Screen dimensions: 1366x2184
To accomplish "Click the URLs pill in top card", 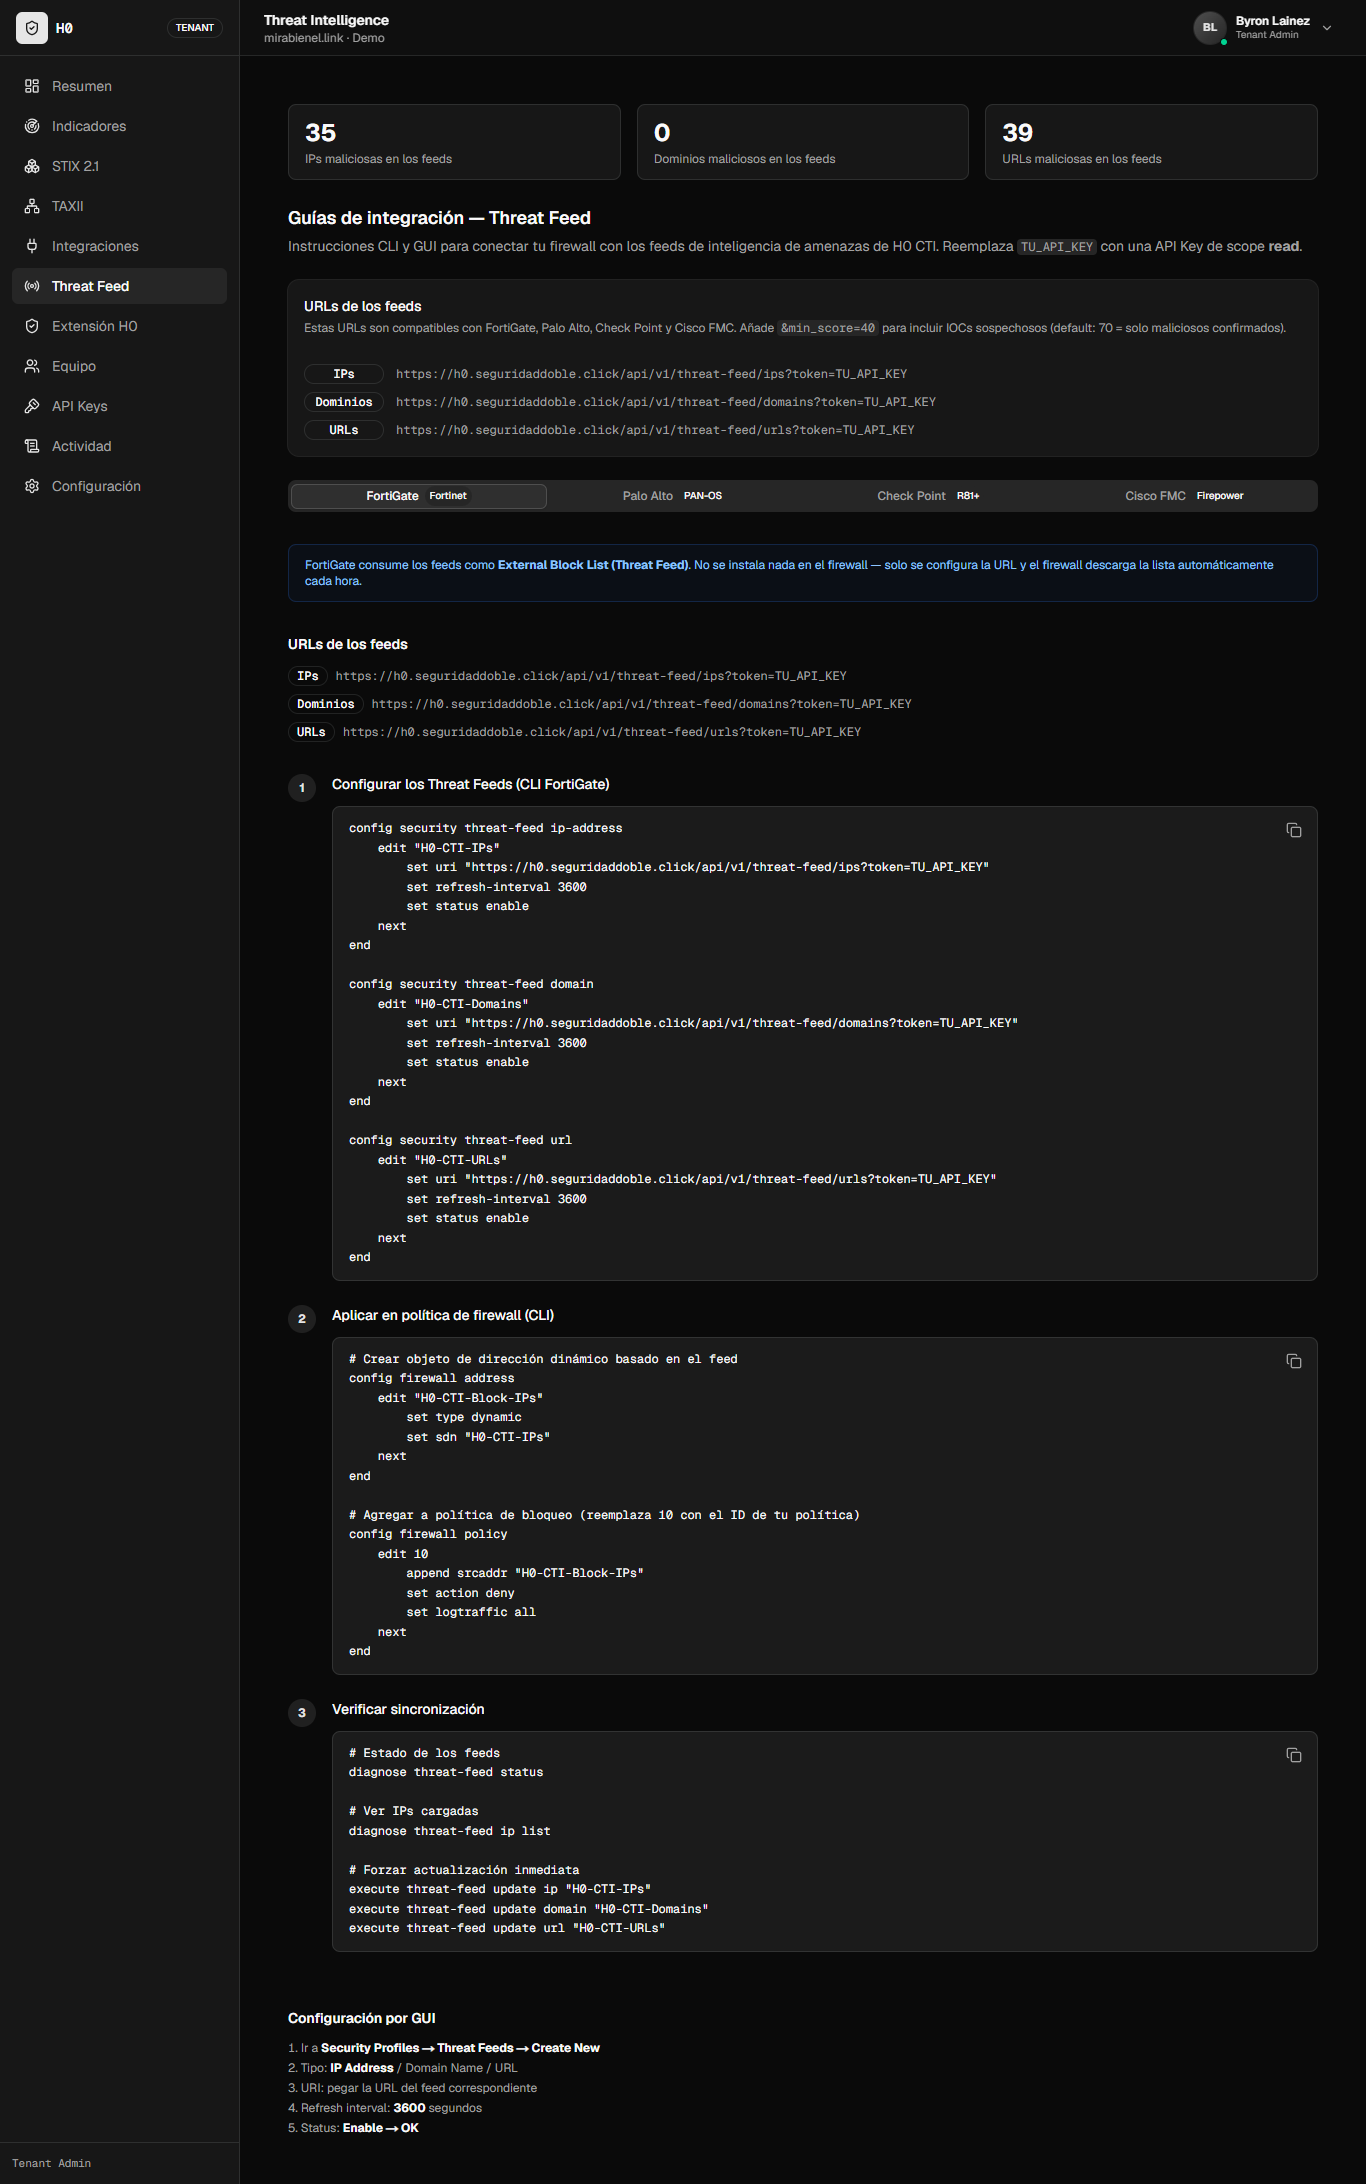I will click(344, 430).
